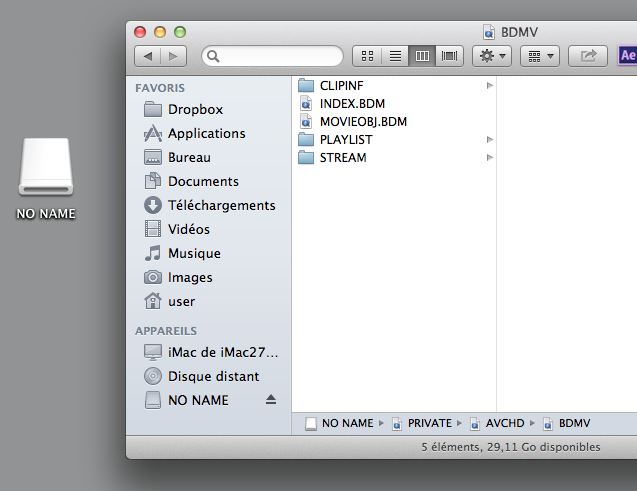Eject the NO NAME volume
The image size is (637, 491).
pos(271,400)
